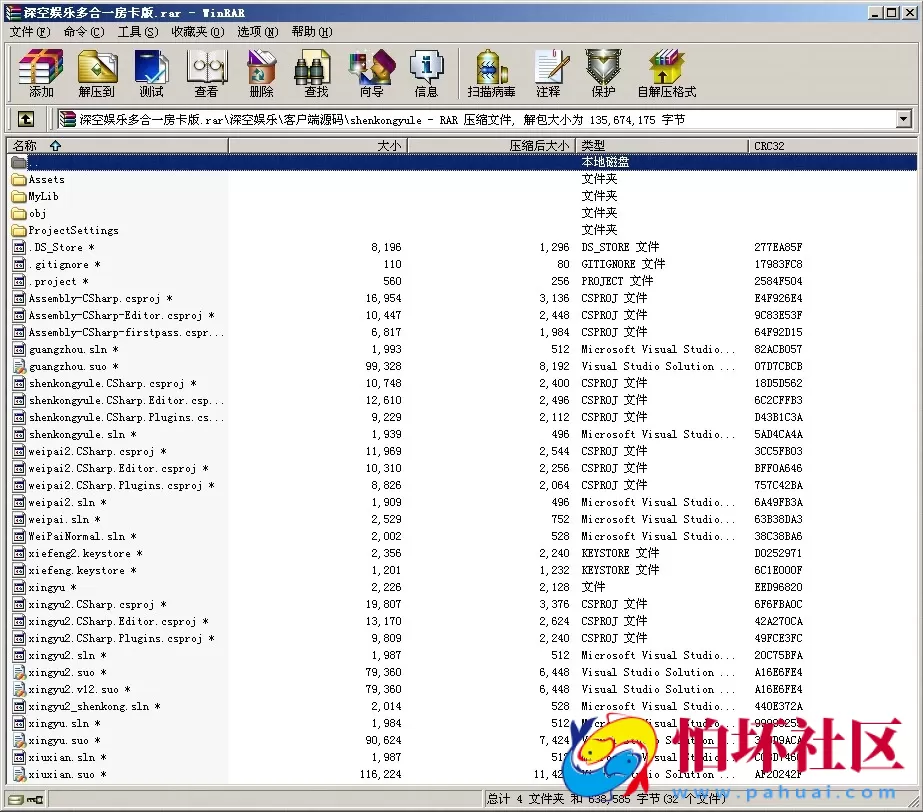This screenshot has width=923, height=812.
Task: Click the View (查看) toolbar icon
Action: [x=206, y=73]
